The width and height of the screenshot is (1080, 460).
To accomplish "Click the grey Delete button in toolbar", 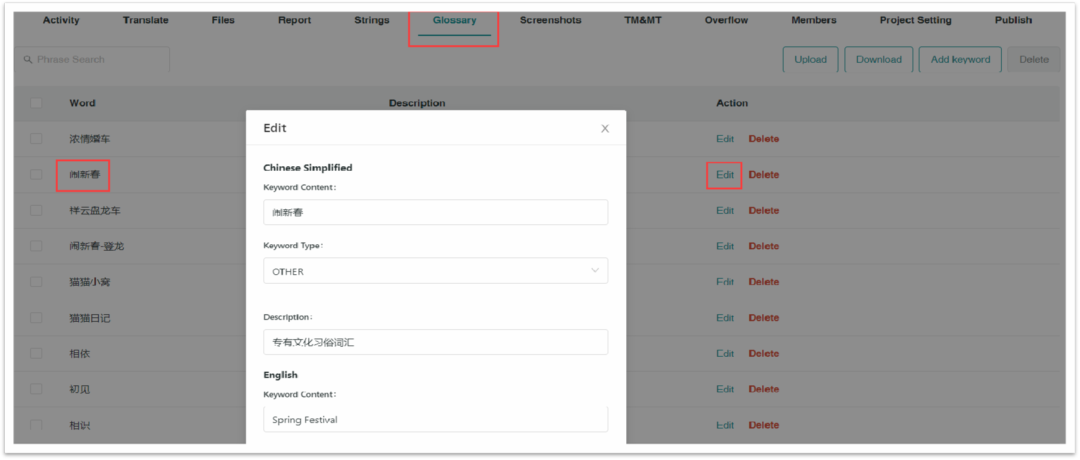I will (1034, 60).
